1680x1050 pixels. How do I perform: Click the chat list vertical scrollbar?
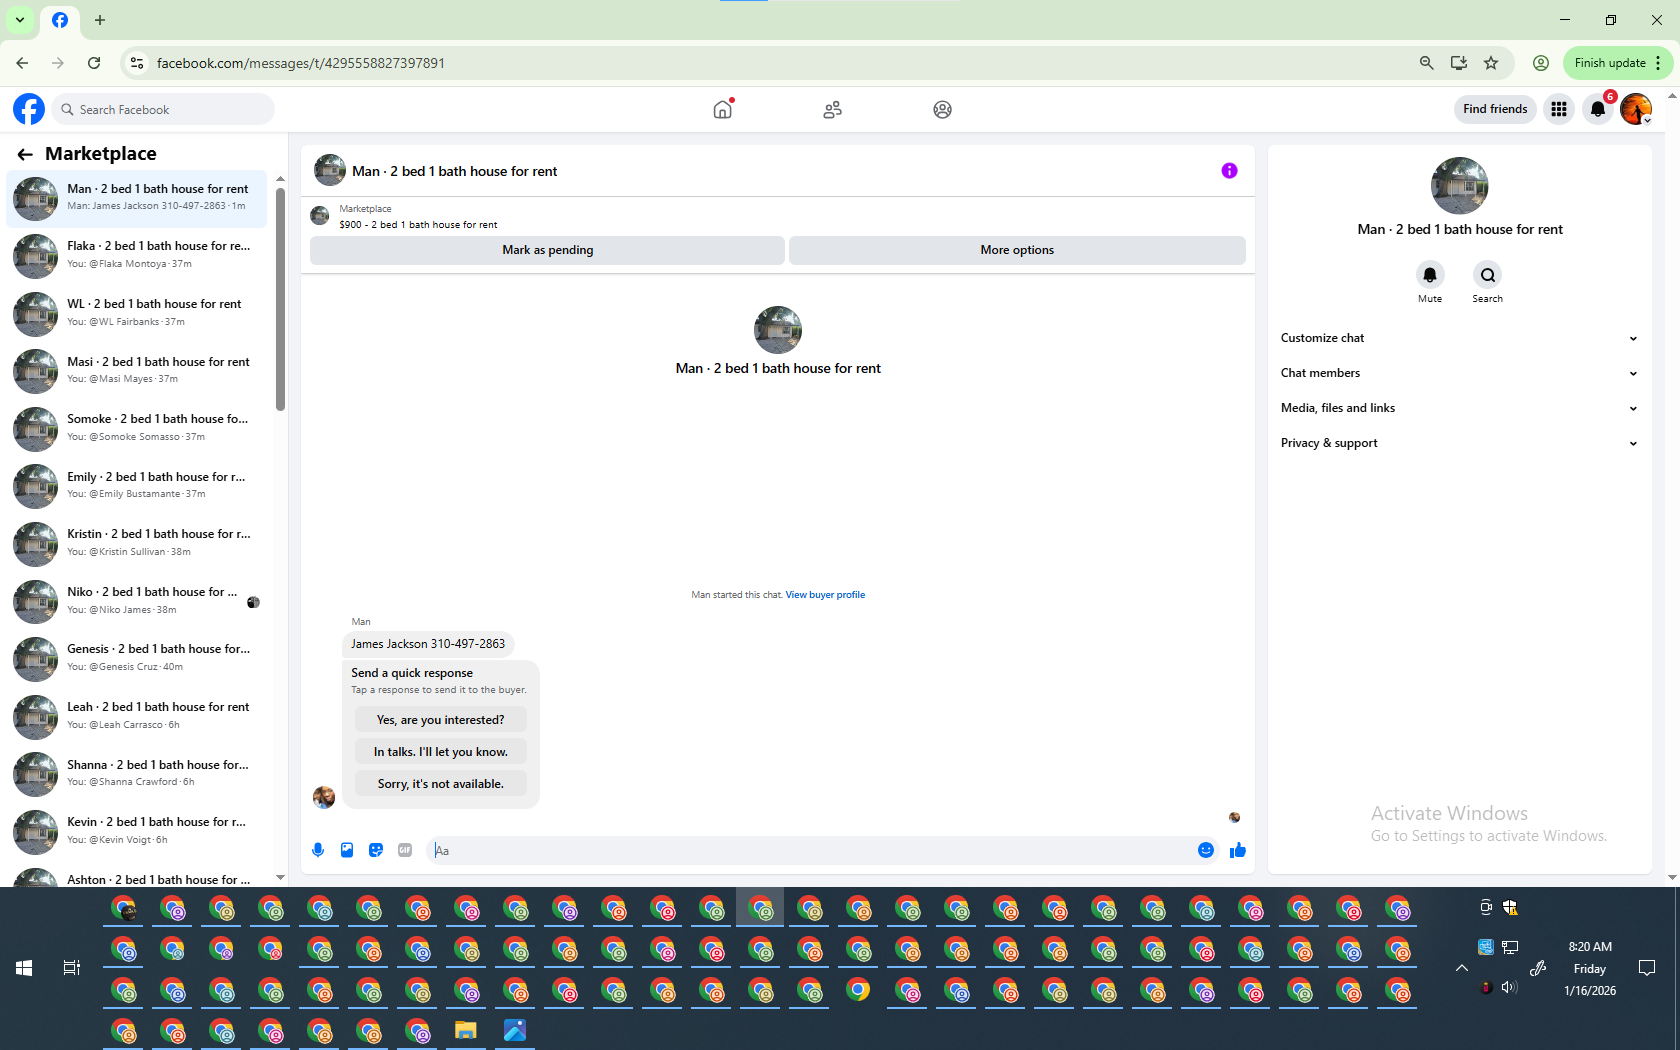click(x=281, y=300)
